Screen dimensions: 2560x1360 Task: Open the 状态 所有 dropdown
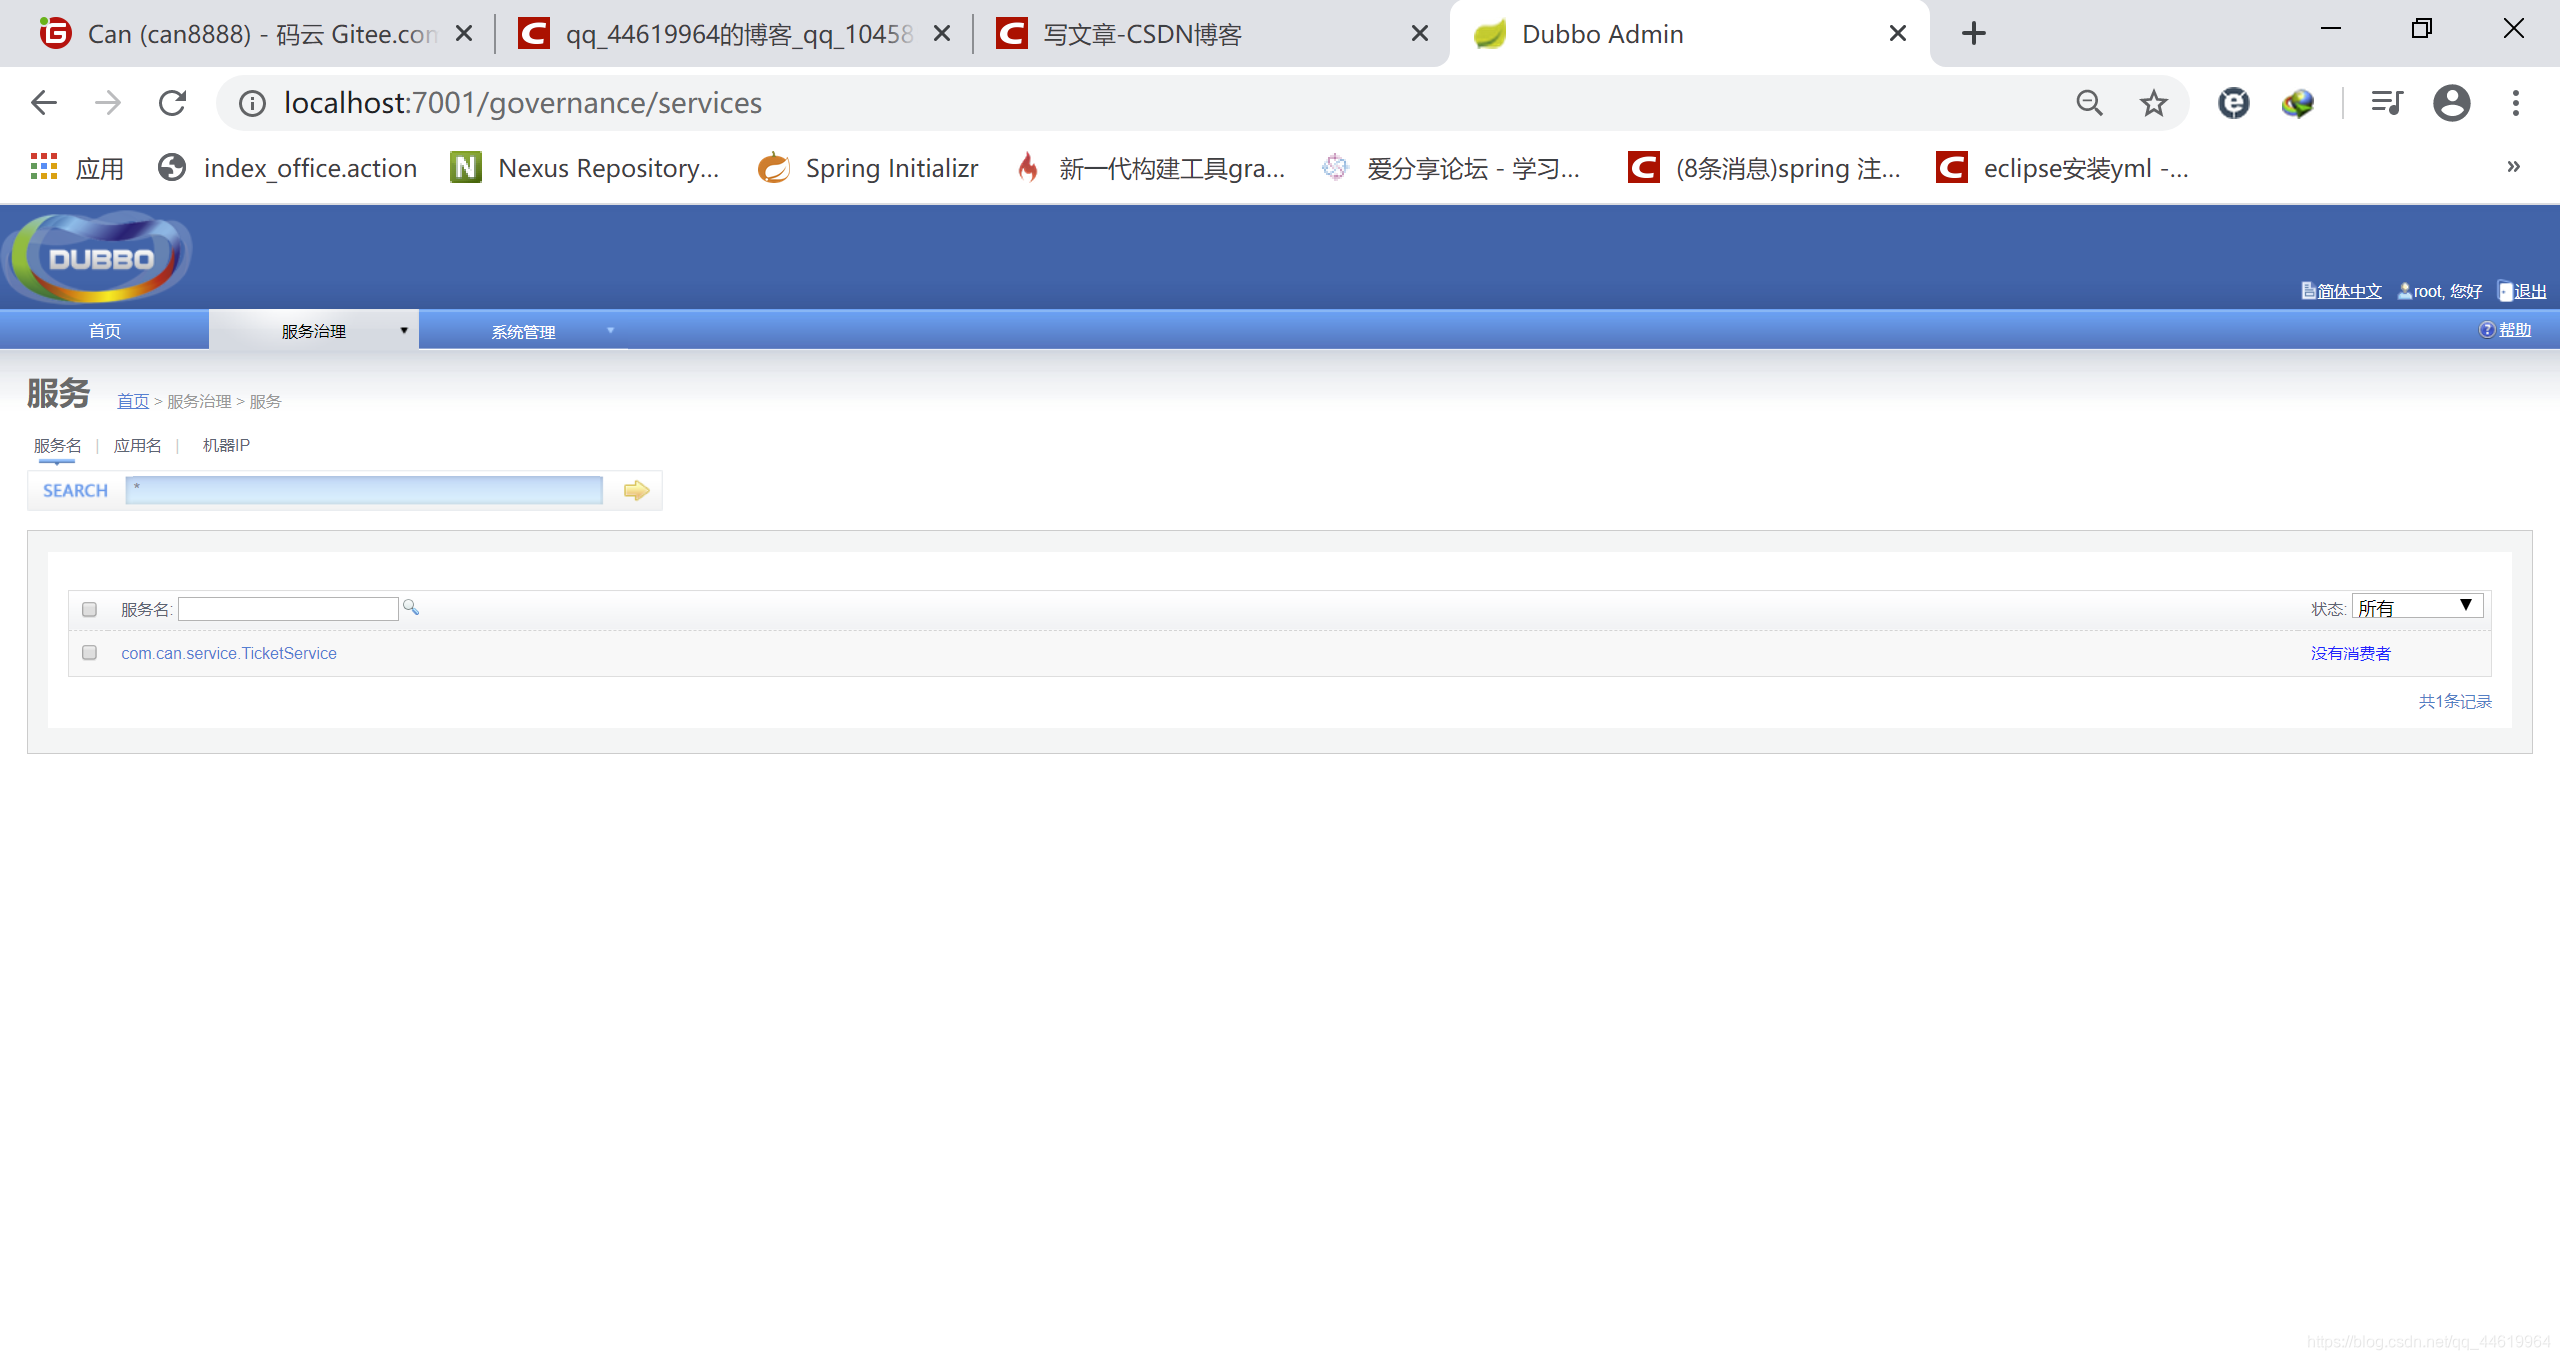[2416, 607]
